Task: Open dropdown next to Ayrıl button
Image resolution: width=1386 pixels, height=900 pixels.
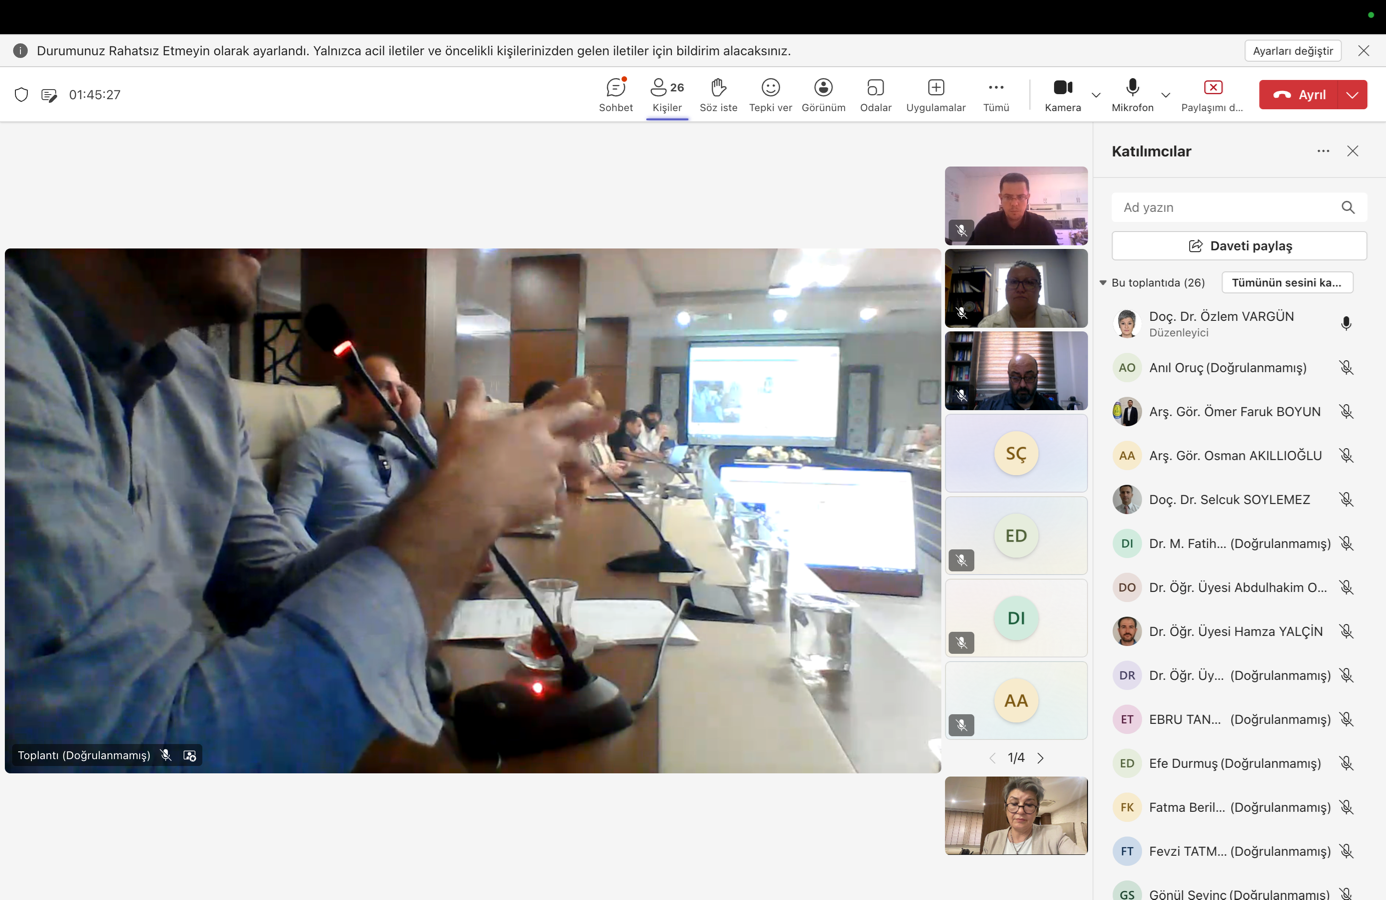Action: tap(1352, 95)
